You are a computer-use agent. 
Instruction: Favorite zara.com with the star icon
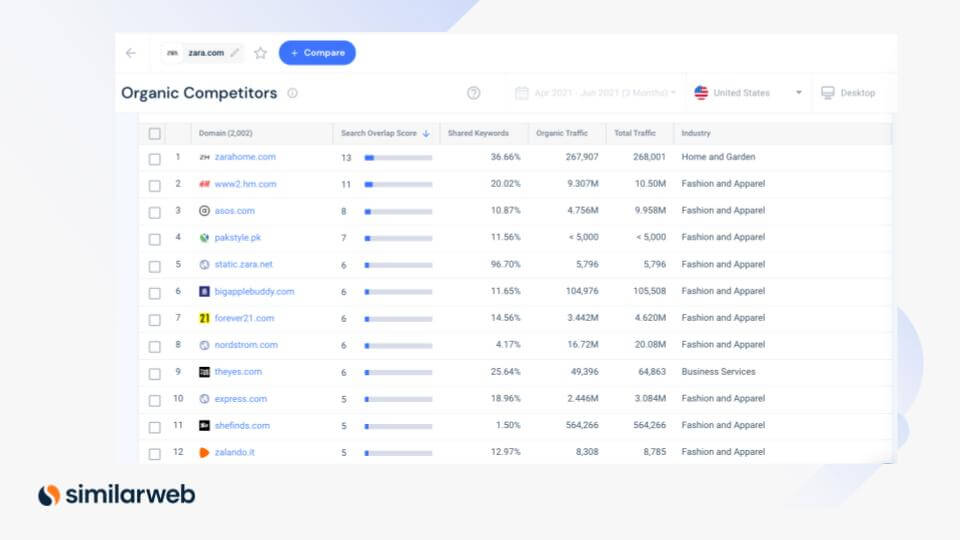click(x=260, y=53)
